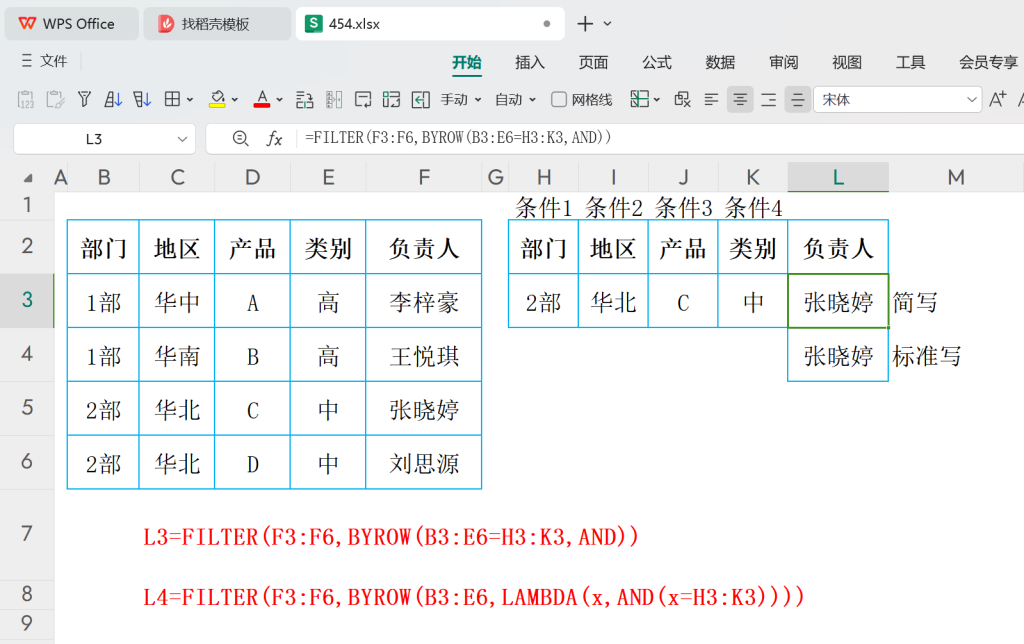The image size is (1024, 644).
Task: Click the align right icon
Action: coord(769,99)
